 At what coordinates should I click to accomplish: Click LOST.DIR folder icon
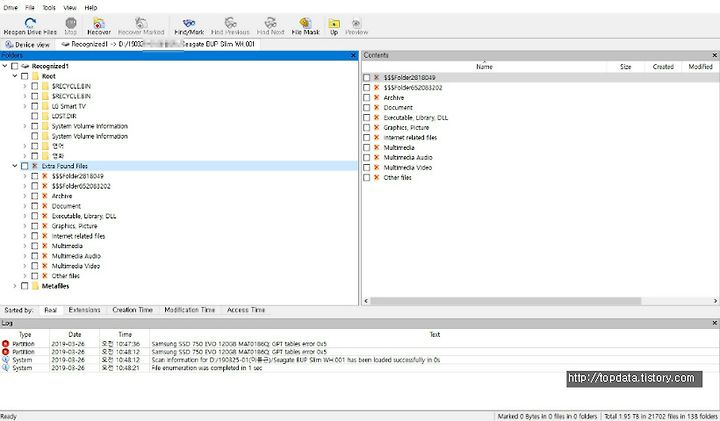coord(45,116)
